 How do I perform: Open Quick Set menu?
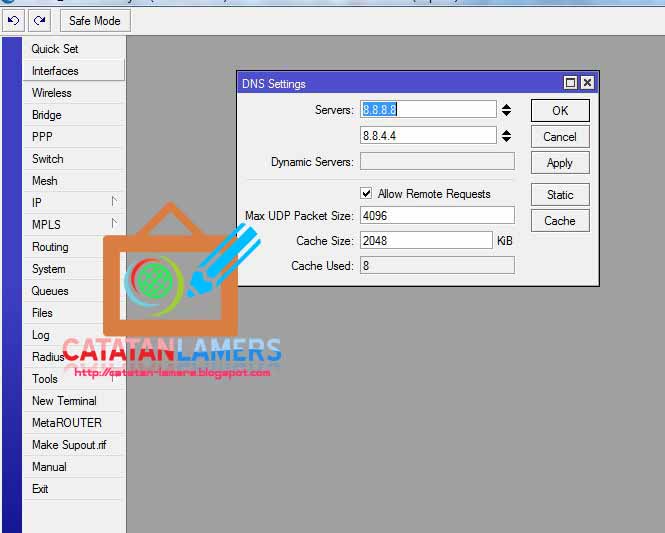[x=74, y=49]
